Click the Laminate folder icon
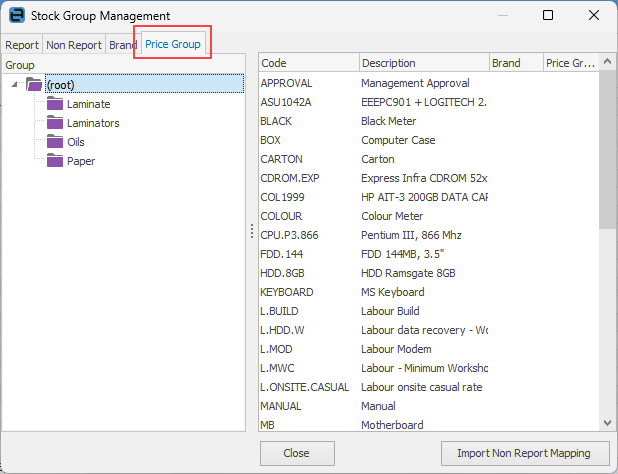618x474 pixels. point(54,104)
